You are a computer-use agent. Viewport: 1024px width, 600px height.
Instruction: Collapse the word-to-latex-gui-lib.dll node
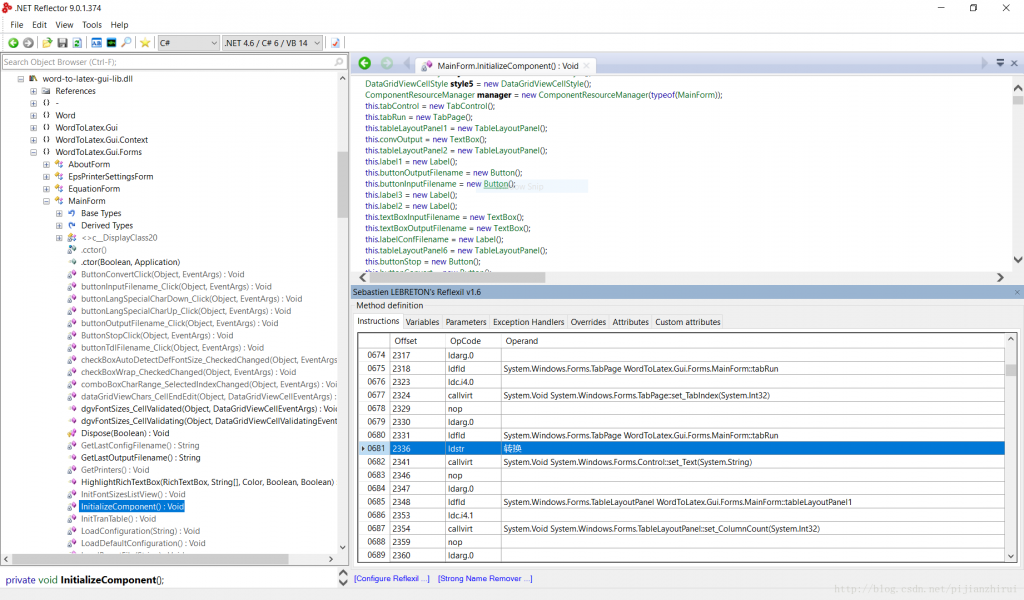21,79
